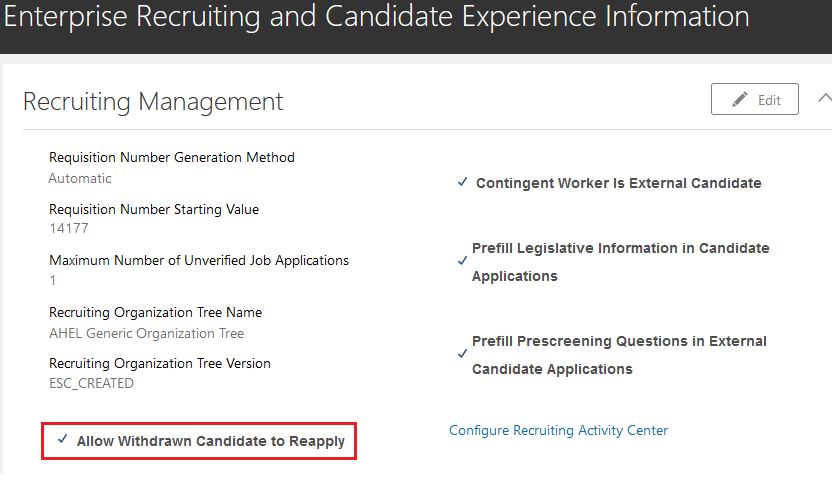Click the pencil icon on the Edit button
The width and height of the screenshot is (840, 486).
(739, 99)
